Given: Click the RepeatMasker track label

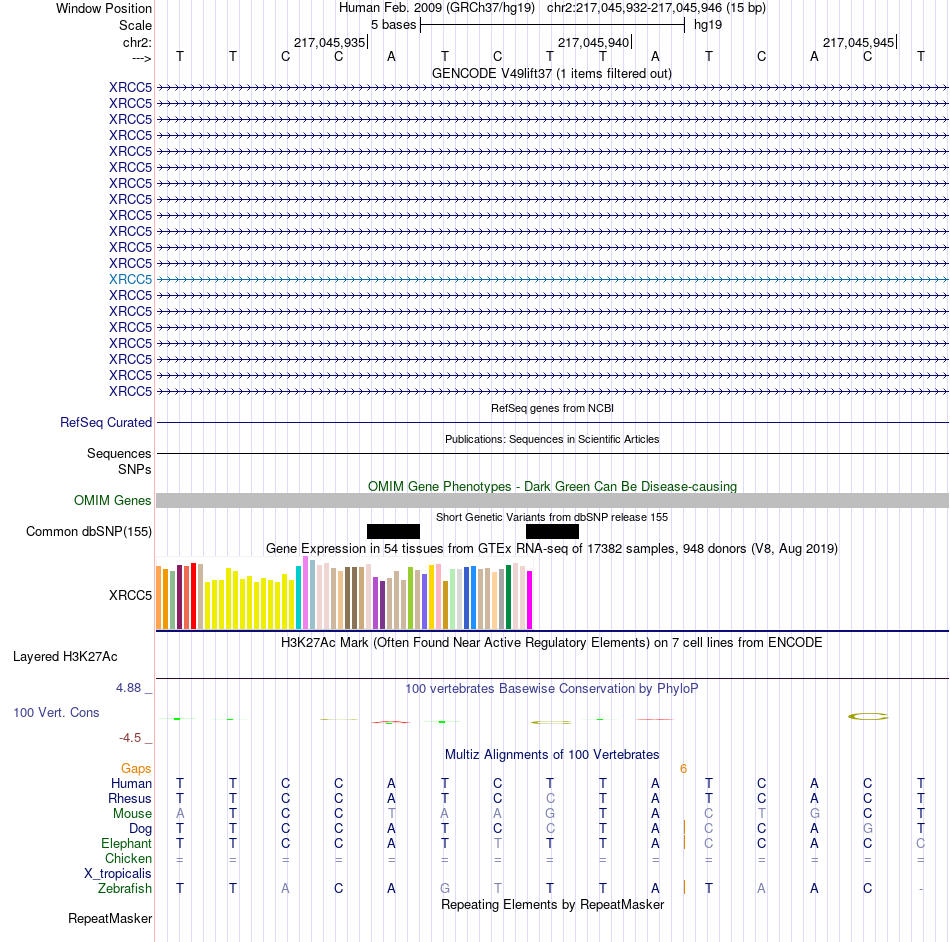Looking at the screenshot, I should tap(110, 918).
